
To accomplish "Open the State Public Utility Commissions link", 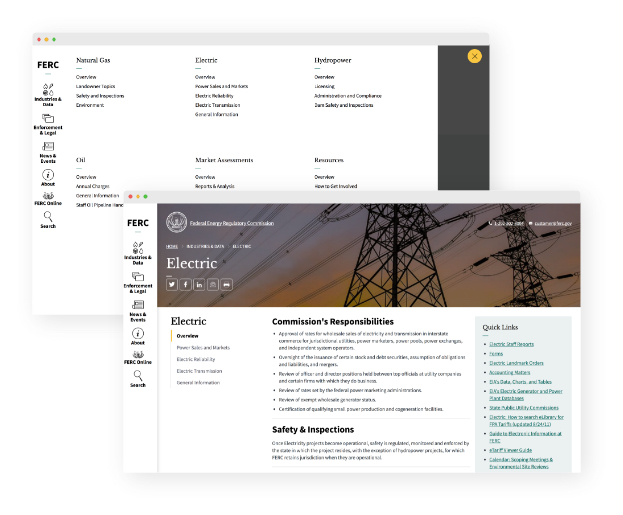I will (x=524, y=408).
